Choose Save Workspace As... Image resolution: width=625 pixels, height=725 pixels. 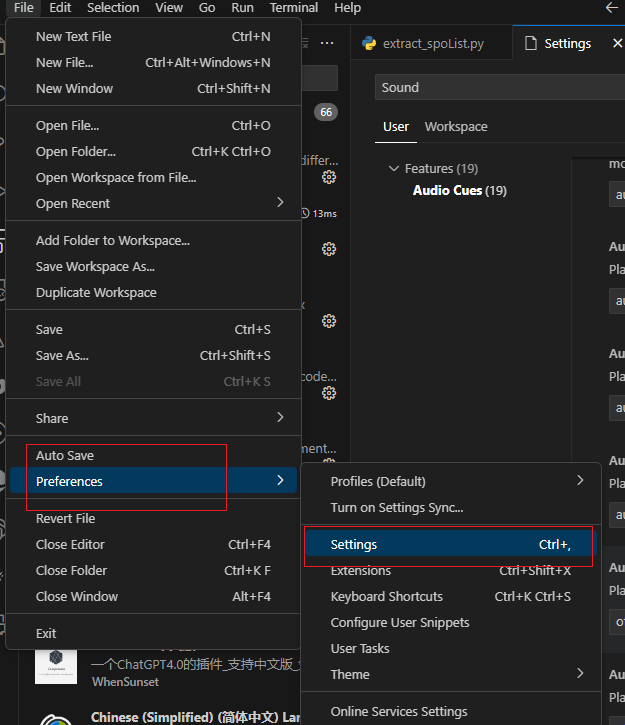tap(153, 266)
